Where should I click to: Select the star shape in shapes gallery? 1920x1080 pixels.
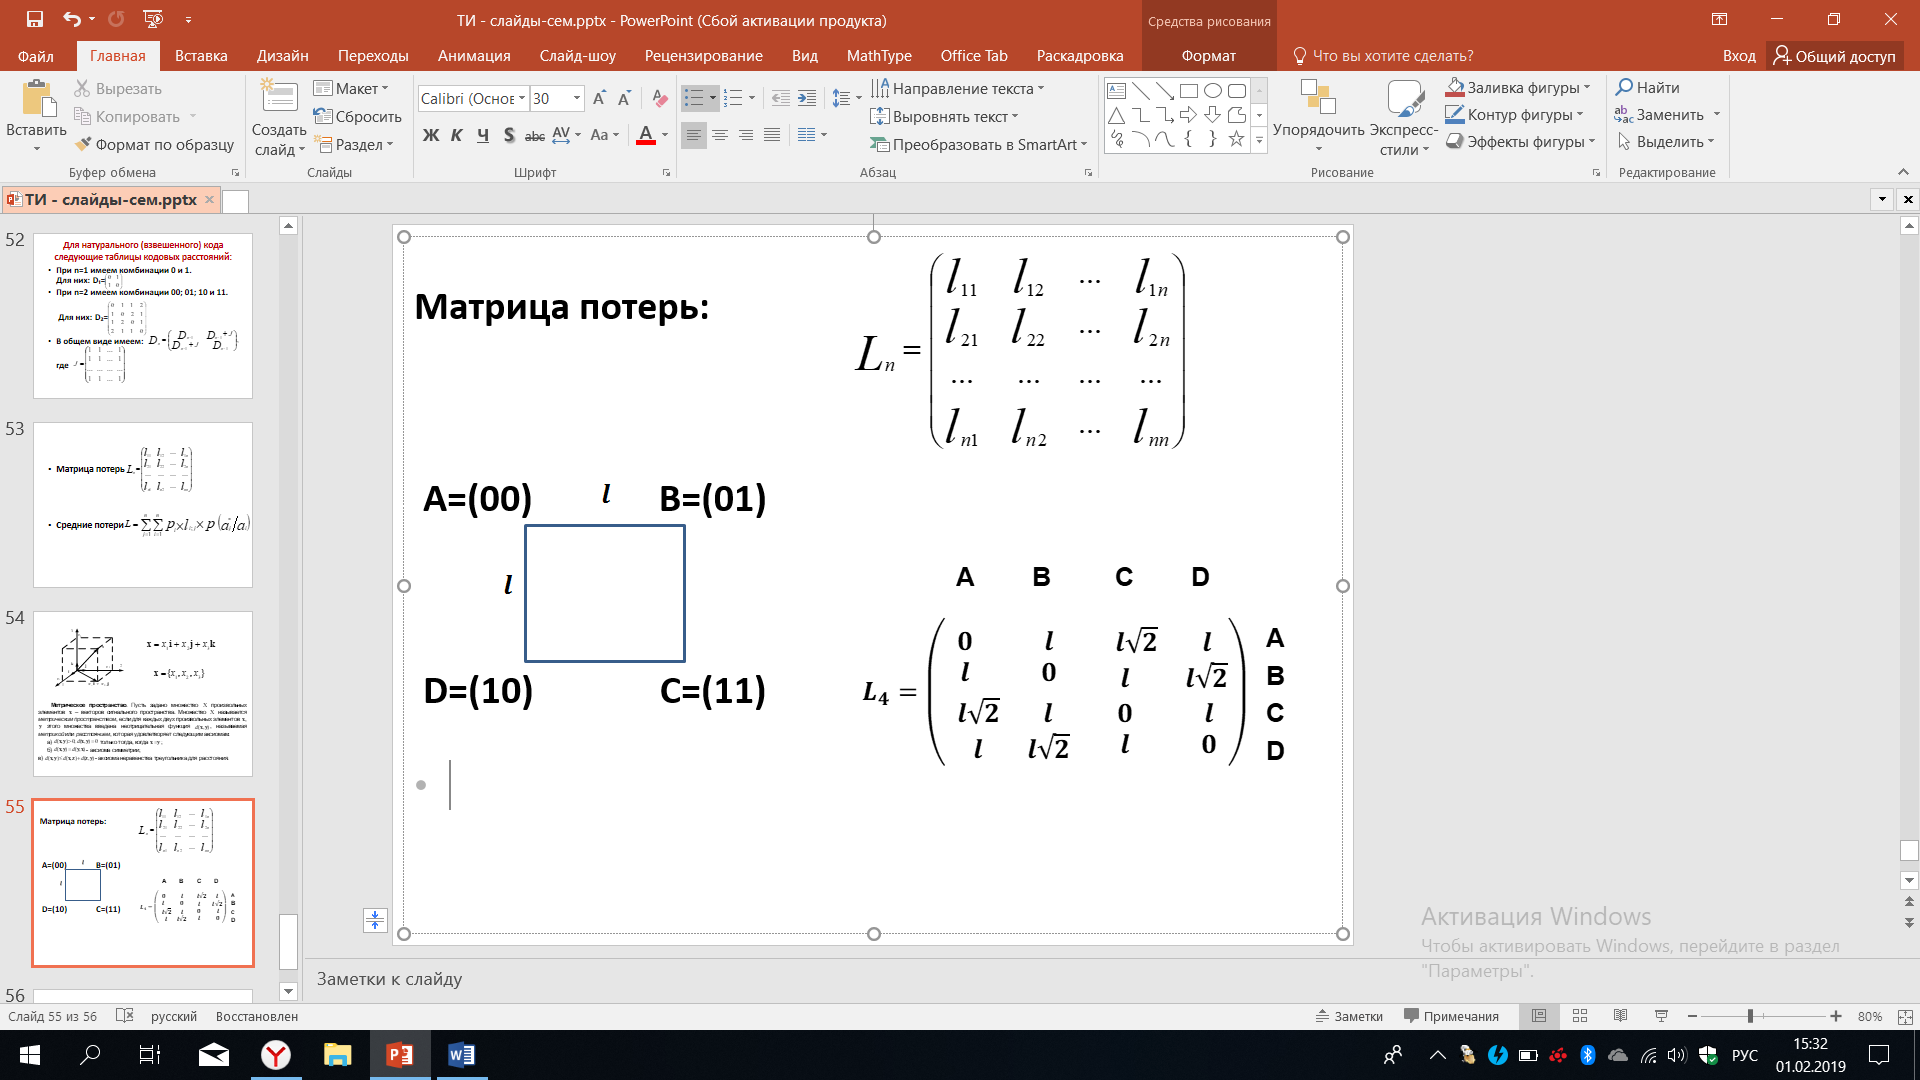pos(1237,139)
